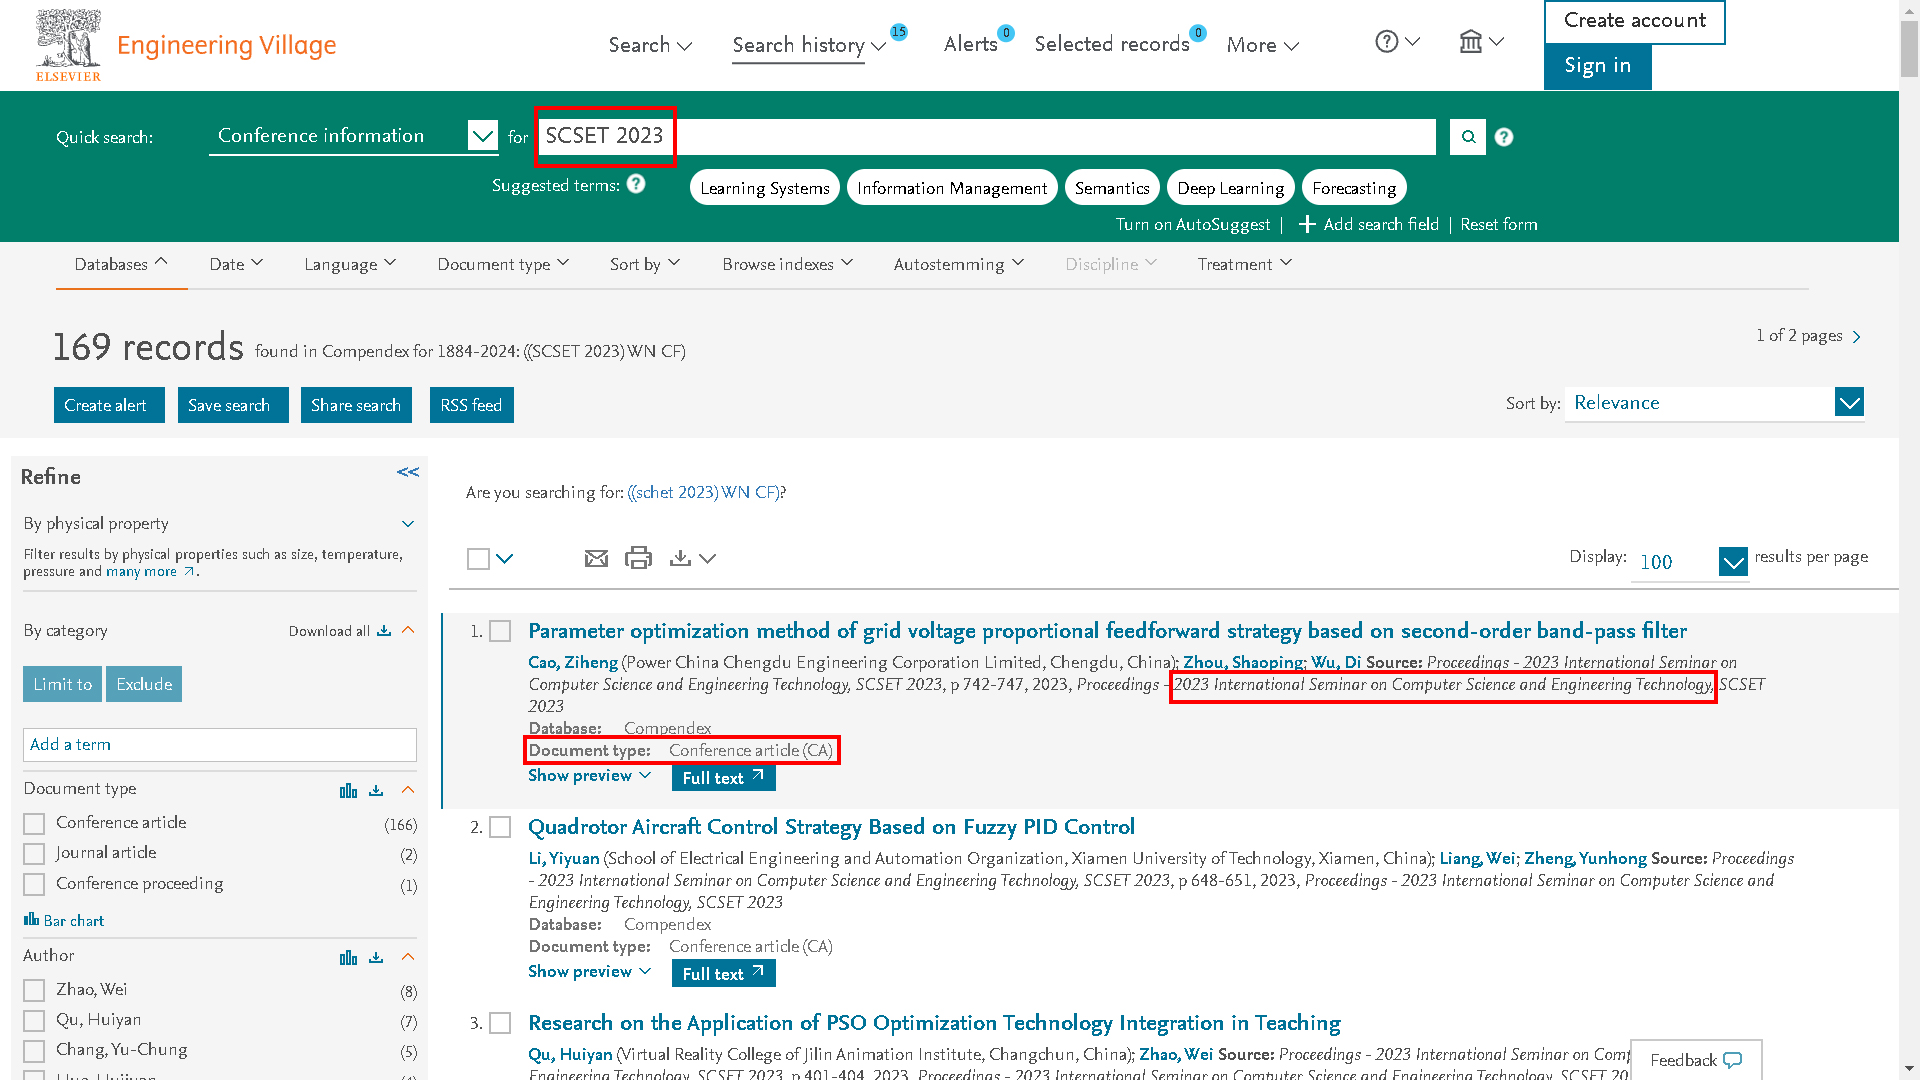The width and height of the screenshot is (1920, 1080).
Task: Open results per page display dropdown
Action: (1732, 562)
